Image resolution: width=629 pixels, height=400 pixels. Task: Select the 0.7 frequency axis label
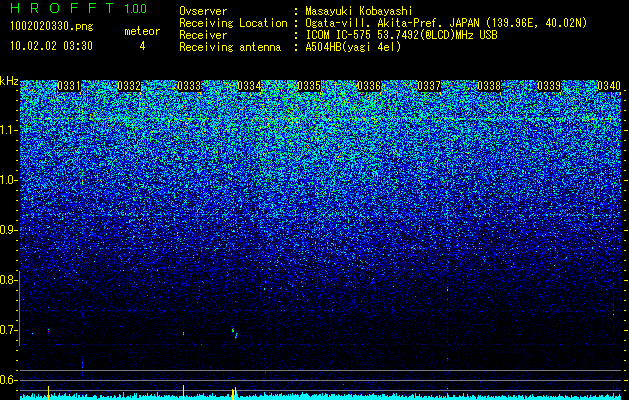[x=8, y=330]
